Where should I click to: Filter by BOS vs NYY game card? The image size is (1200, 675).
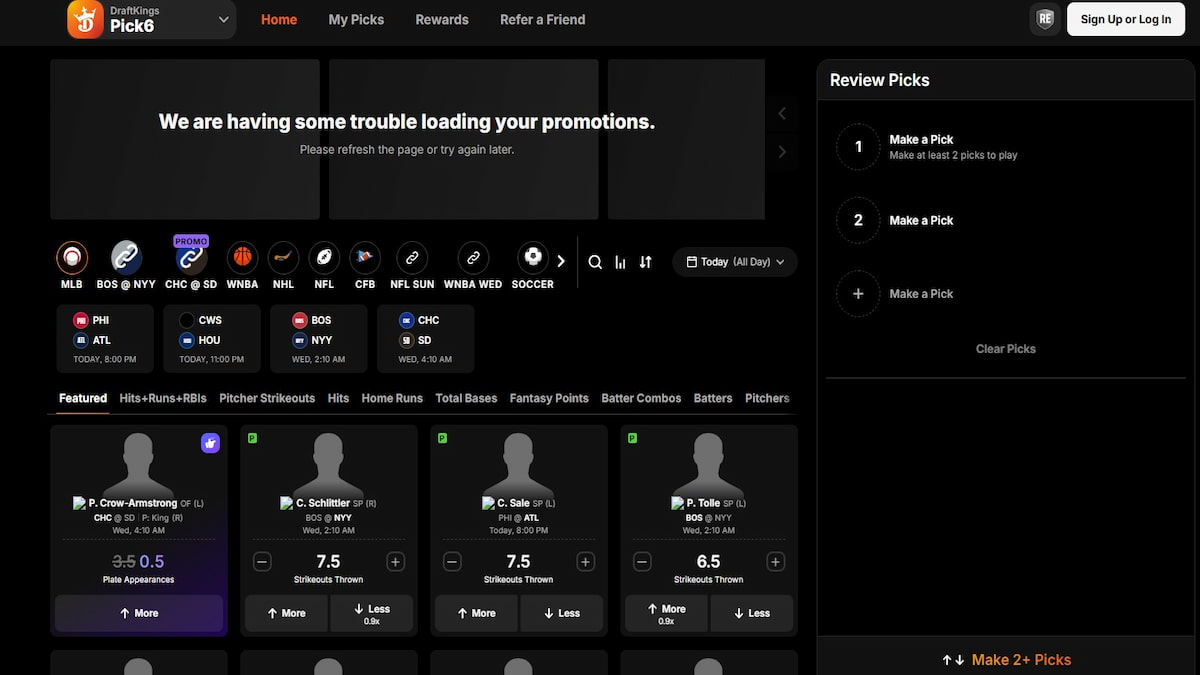(x=320, y=339)
